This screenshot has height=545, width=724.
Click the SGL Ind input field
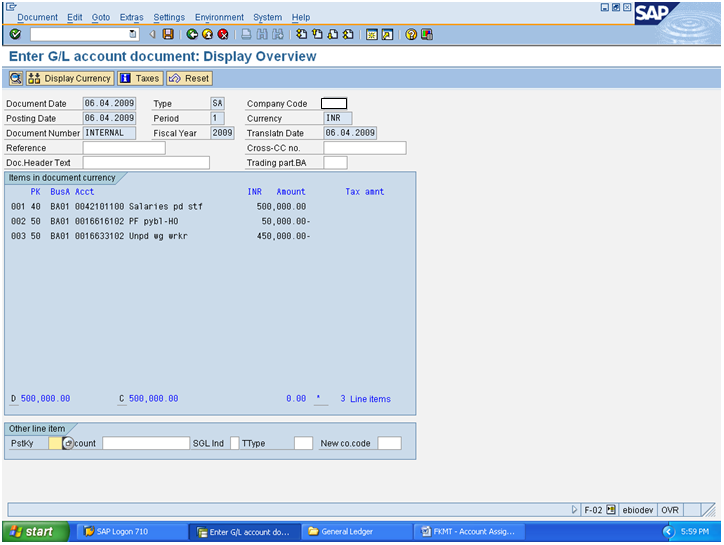[x=235, y=443]
